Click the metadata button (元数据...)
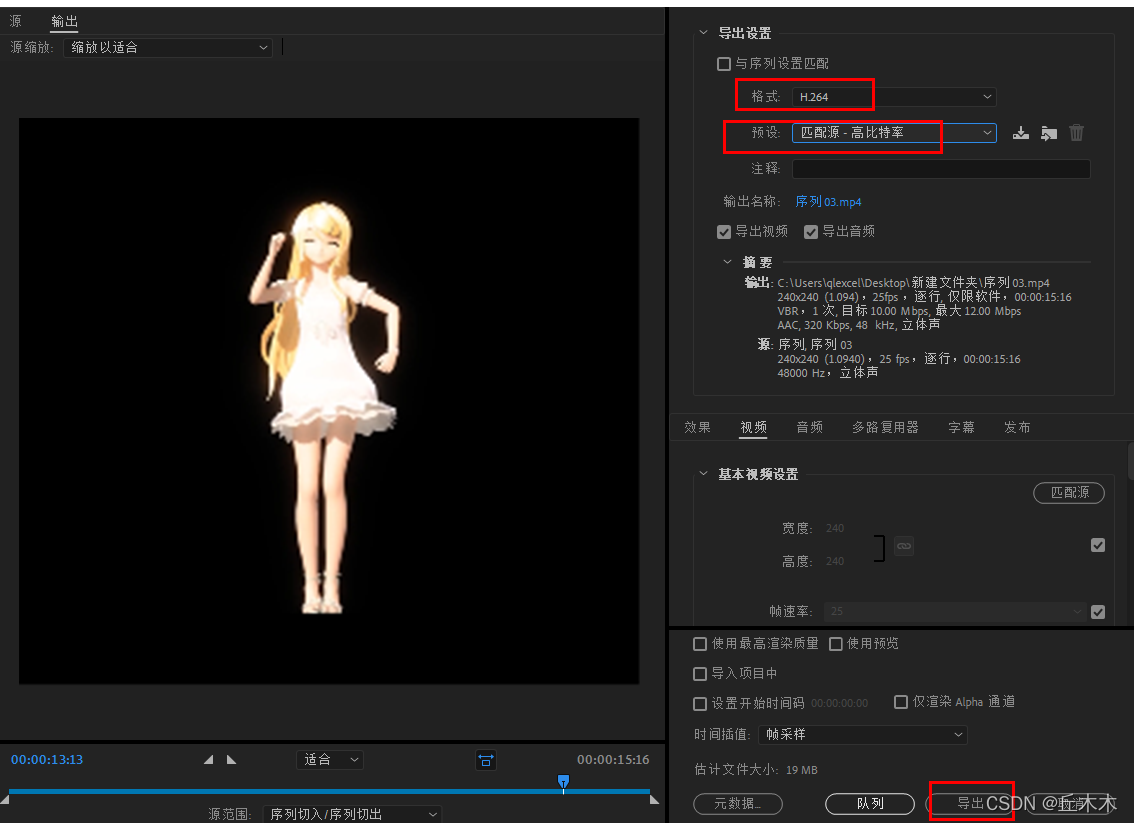The image size is (1134, 823). (x=738, y=803)
